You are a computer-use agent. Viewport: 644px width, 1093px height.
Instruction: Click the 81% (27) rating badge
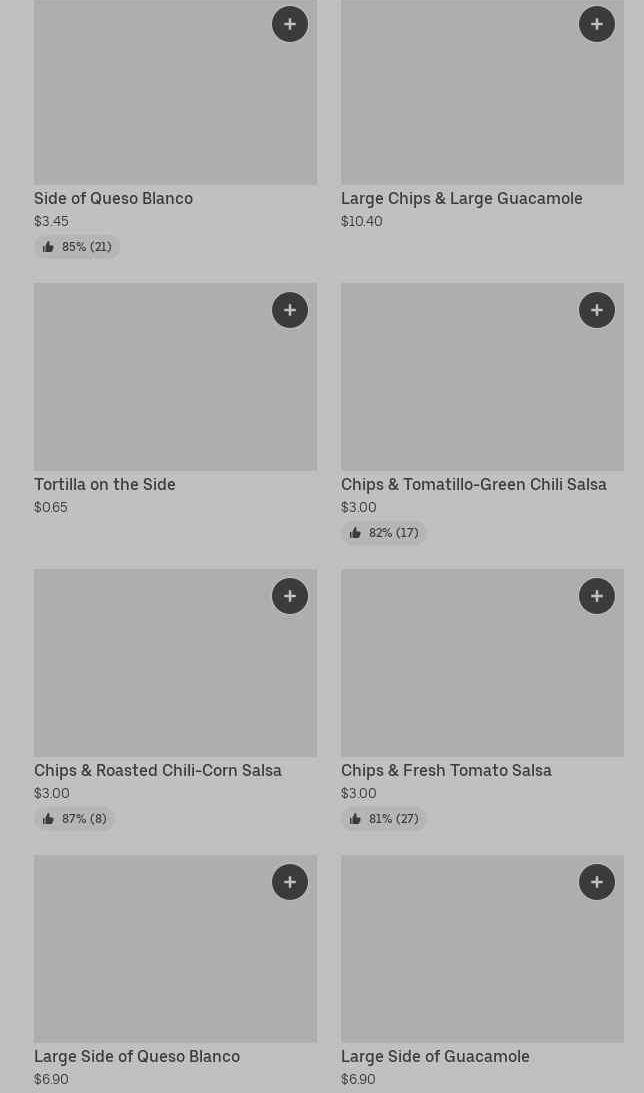(x=384, y=819)
